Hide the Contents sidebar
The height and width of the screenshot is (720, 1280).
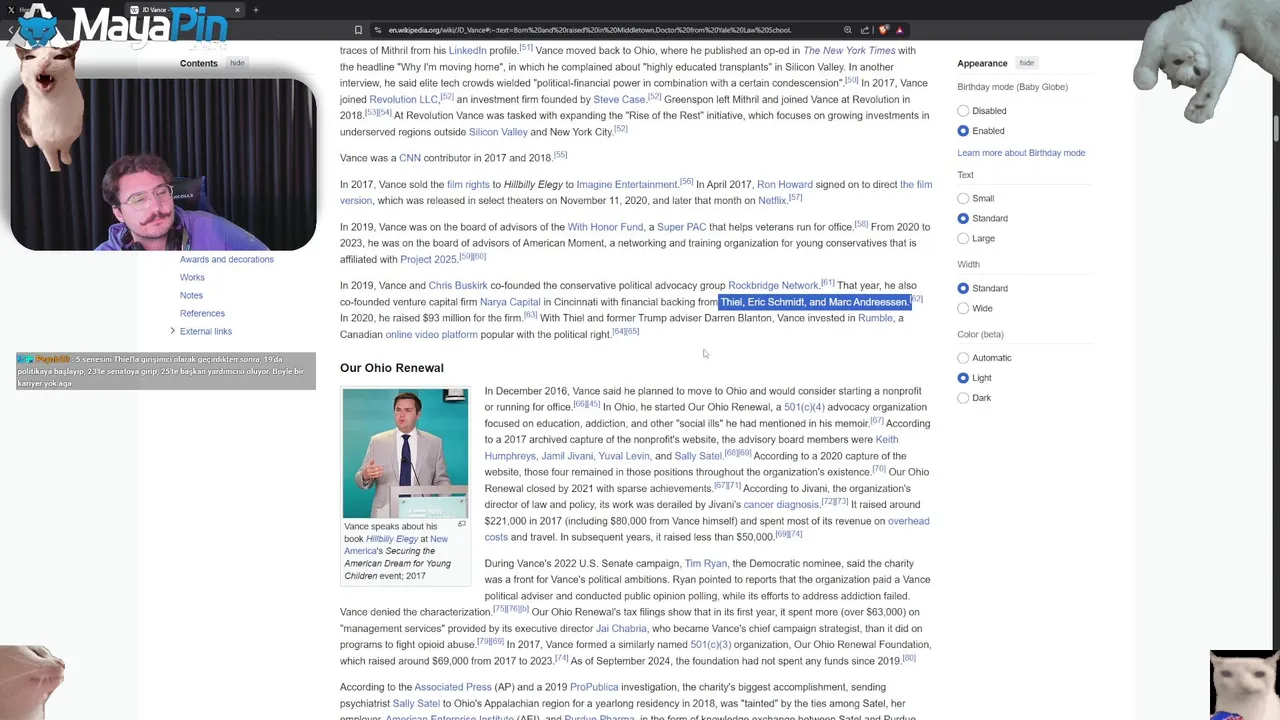click(237, 63)
